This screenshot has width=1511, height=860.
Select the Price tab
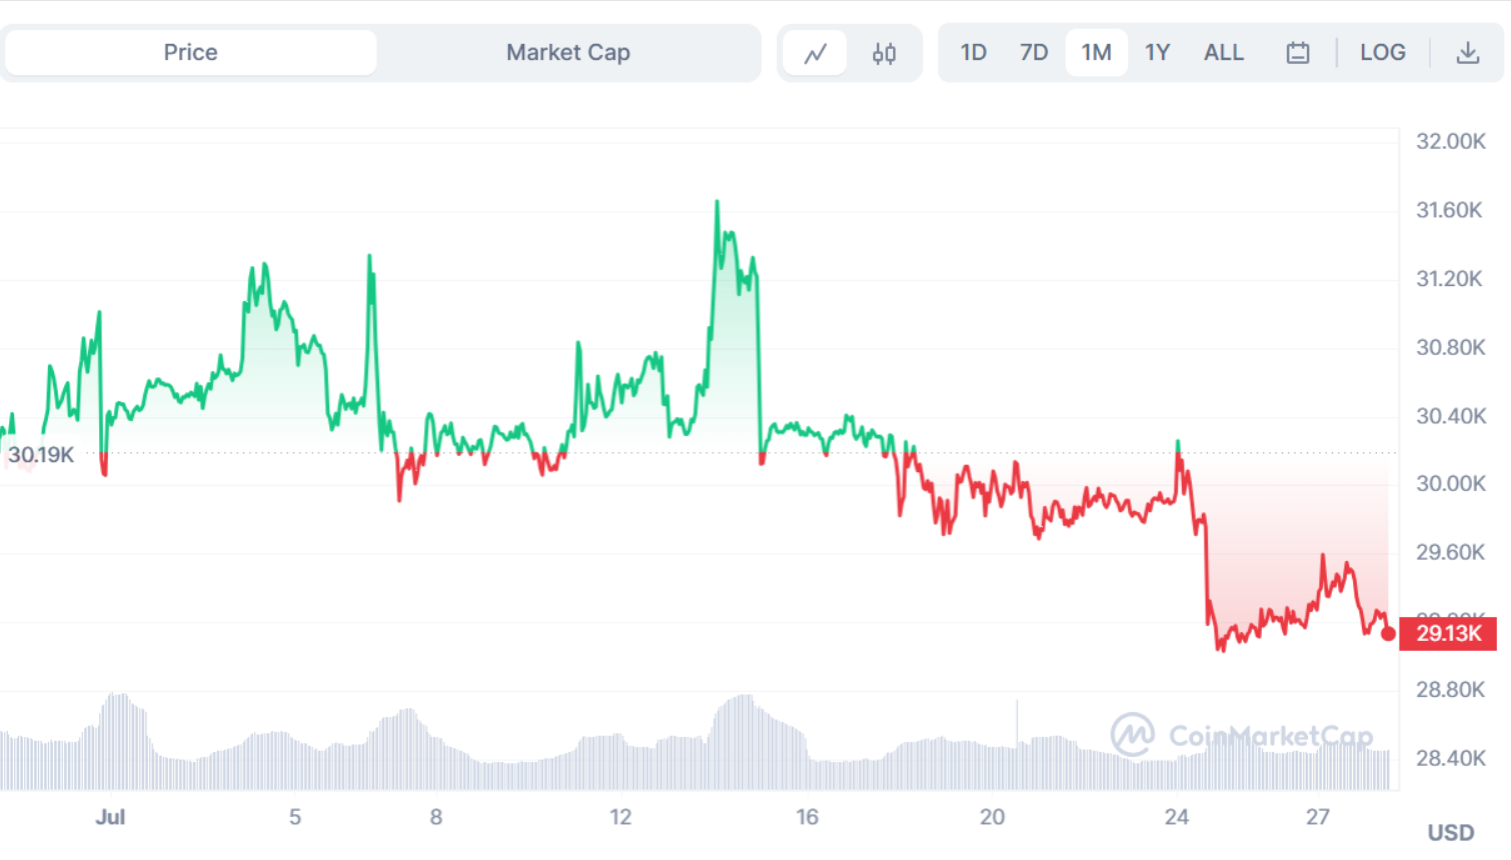click(x=190, y=53)
